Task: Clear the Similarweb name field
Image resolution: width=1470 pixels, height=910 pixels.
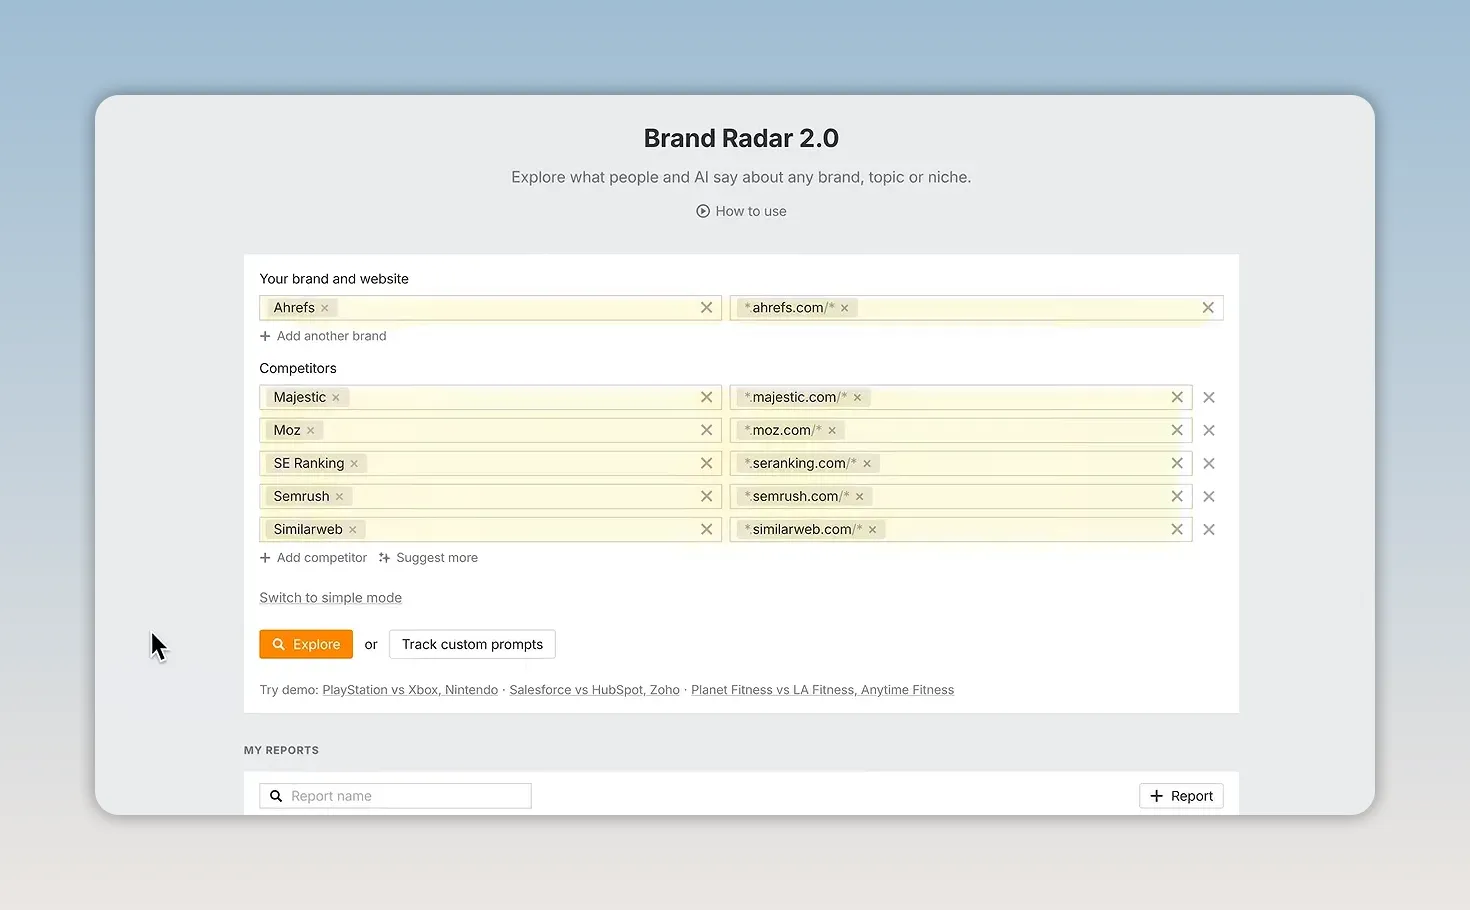Action: point(706,529)
